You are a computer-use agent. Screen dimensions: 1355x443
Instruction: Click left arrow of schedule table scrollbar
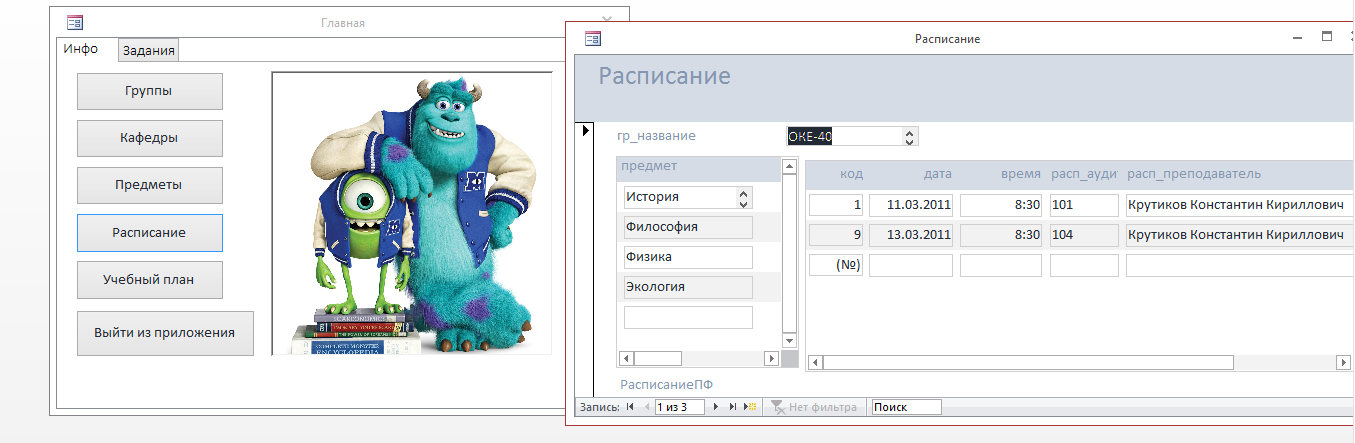pos(814,362)
